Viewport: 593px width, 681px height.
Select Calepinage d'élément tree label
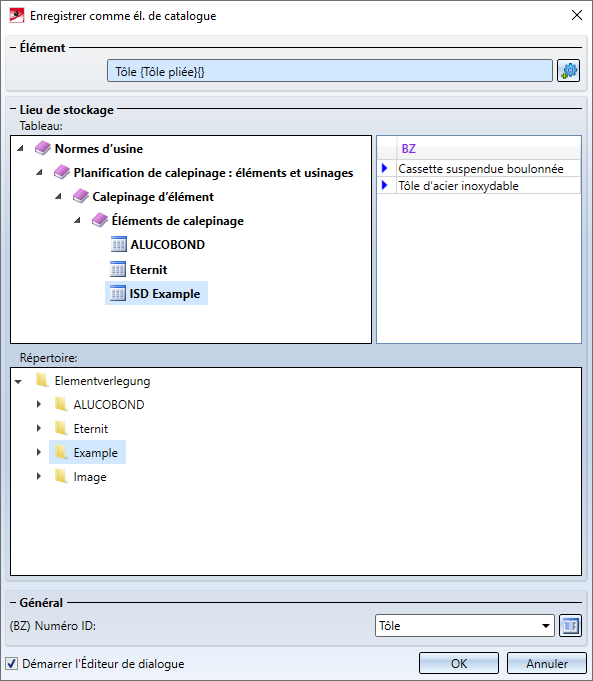(x=153, y=197)
